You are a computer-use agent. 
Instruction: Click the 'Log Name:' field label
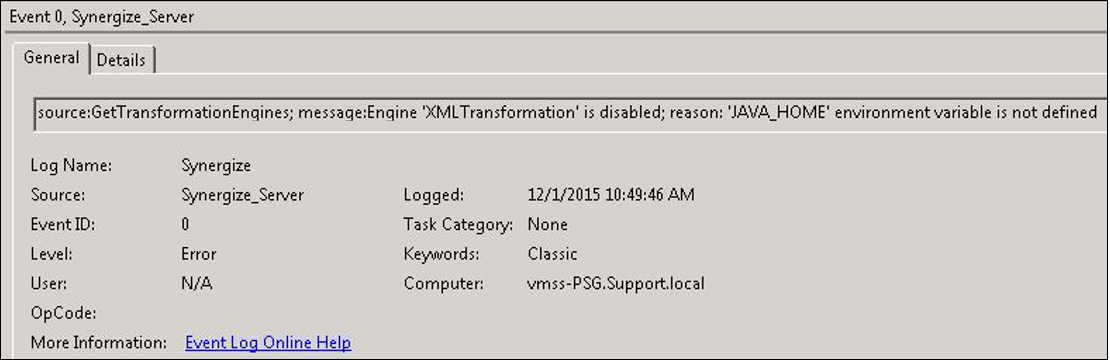point(71,166)
